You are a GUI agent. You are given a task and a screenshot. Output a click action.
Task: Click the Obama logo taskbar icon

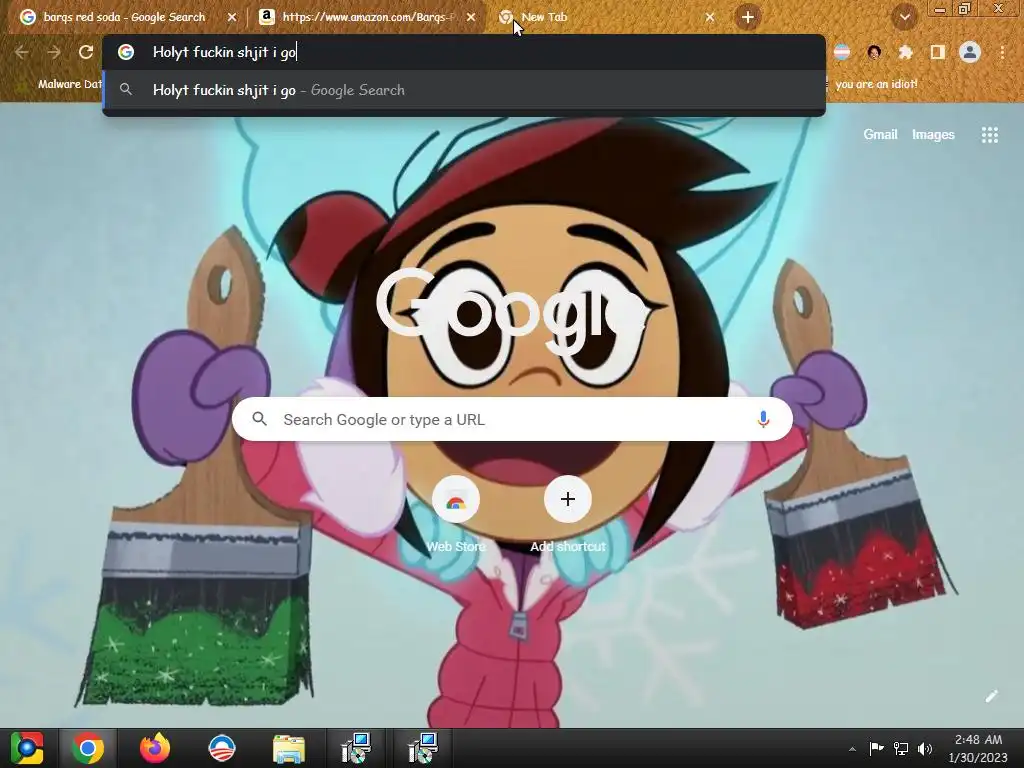click(x=221, y=748)
